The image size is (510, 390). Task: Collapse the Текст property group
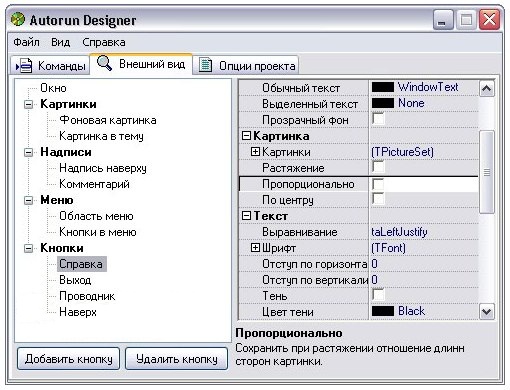pos(246,216)
